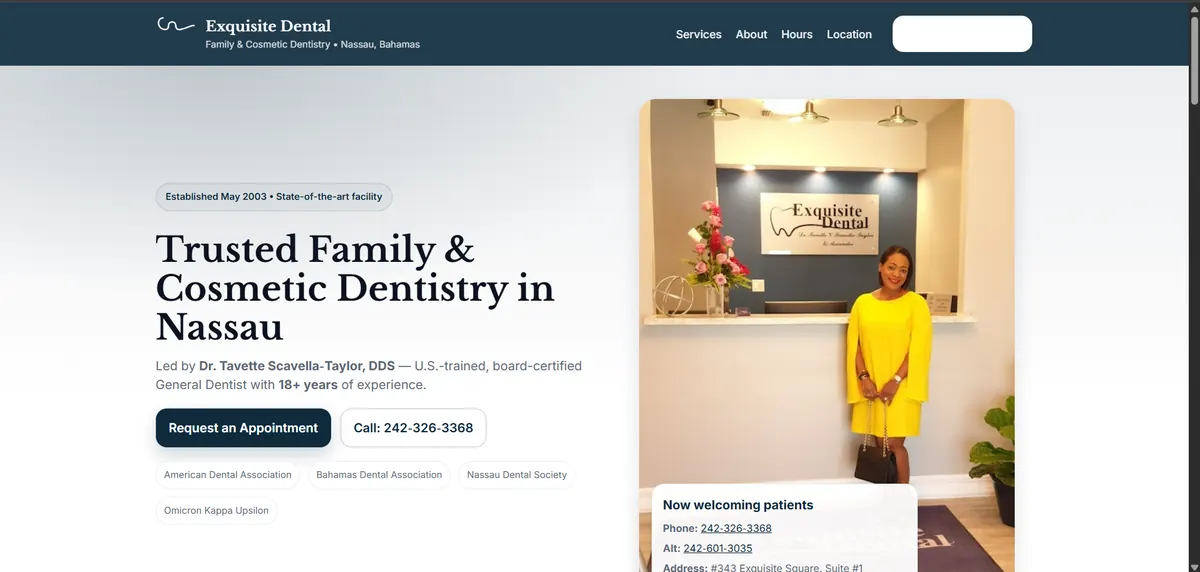Click the Exquisite Dental logo icon
The width and height of the screenshot is (1200, 572).
tap(175, 26)
